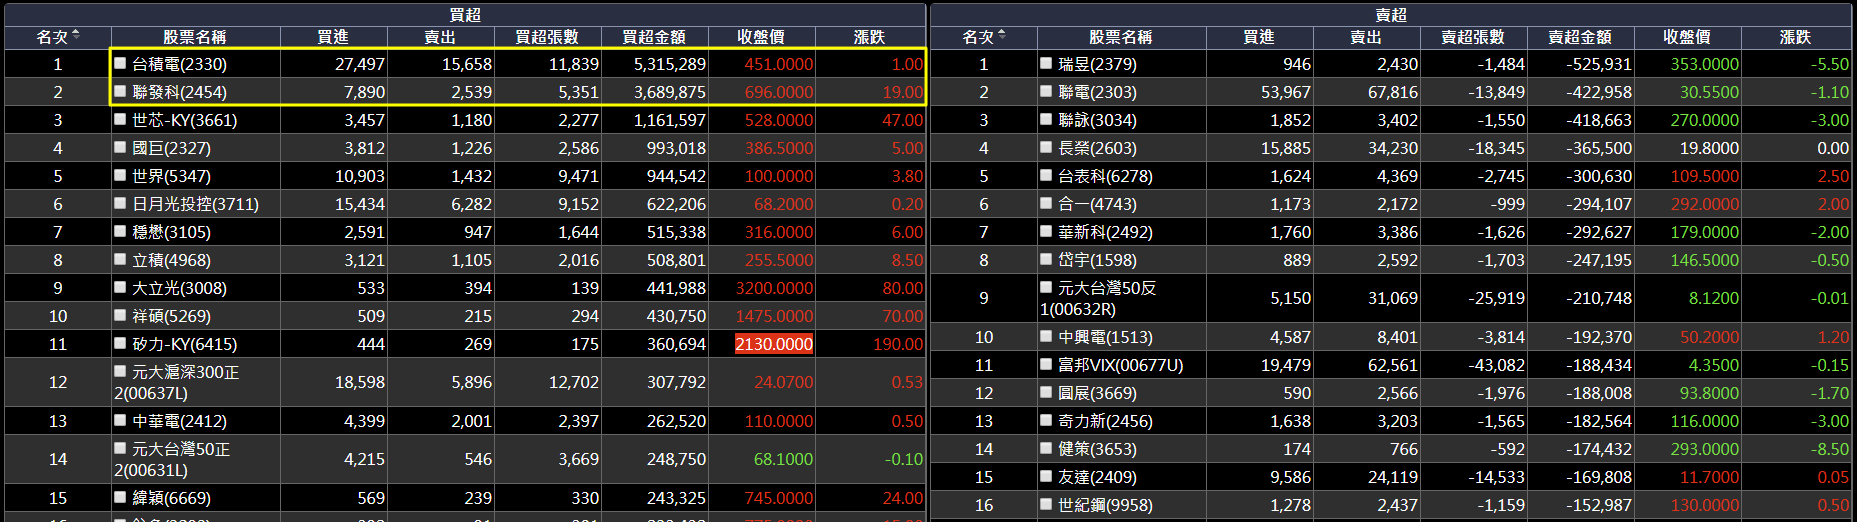The width and height of the screenshot is (1857, 522).
Task: Open stock name 中興電(1513)
Action: pyautogui.click(x=1106, y=337)
